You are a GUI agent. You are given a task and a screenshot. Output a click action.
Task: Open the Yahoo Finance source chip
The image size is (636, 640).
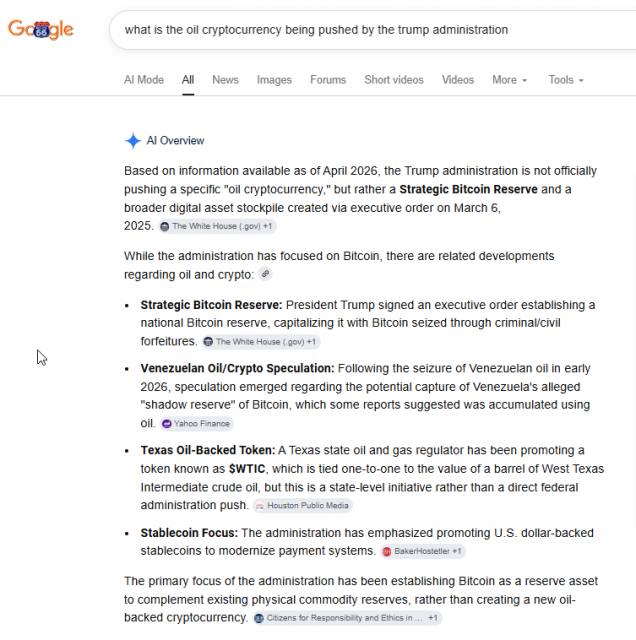[x=197, y=423]
